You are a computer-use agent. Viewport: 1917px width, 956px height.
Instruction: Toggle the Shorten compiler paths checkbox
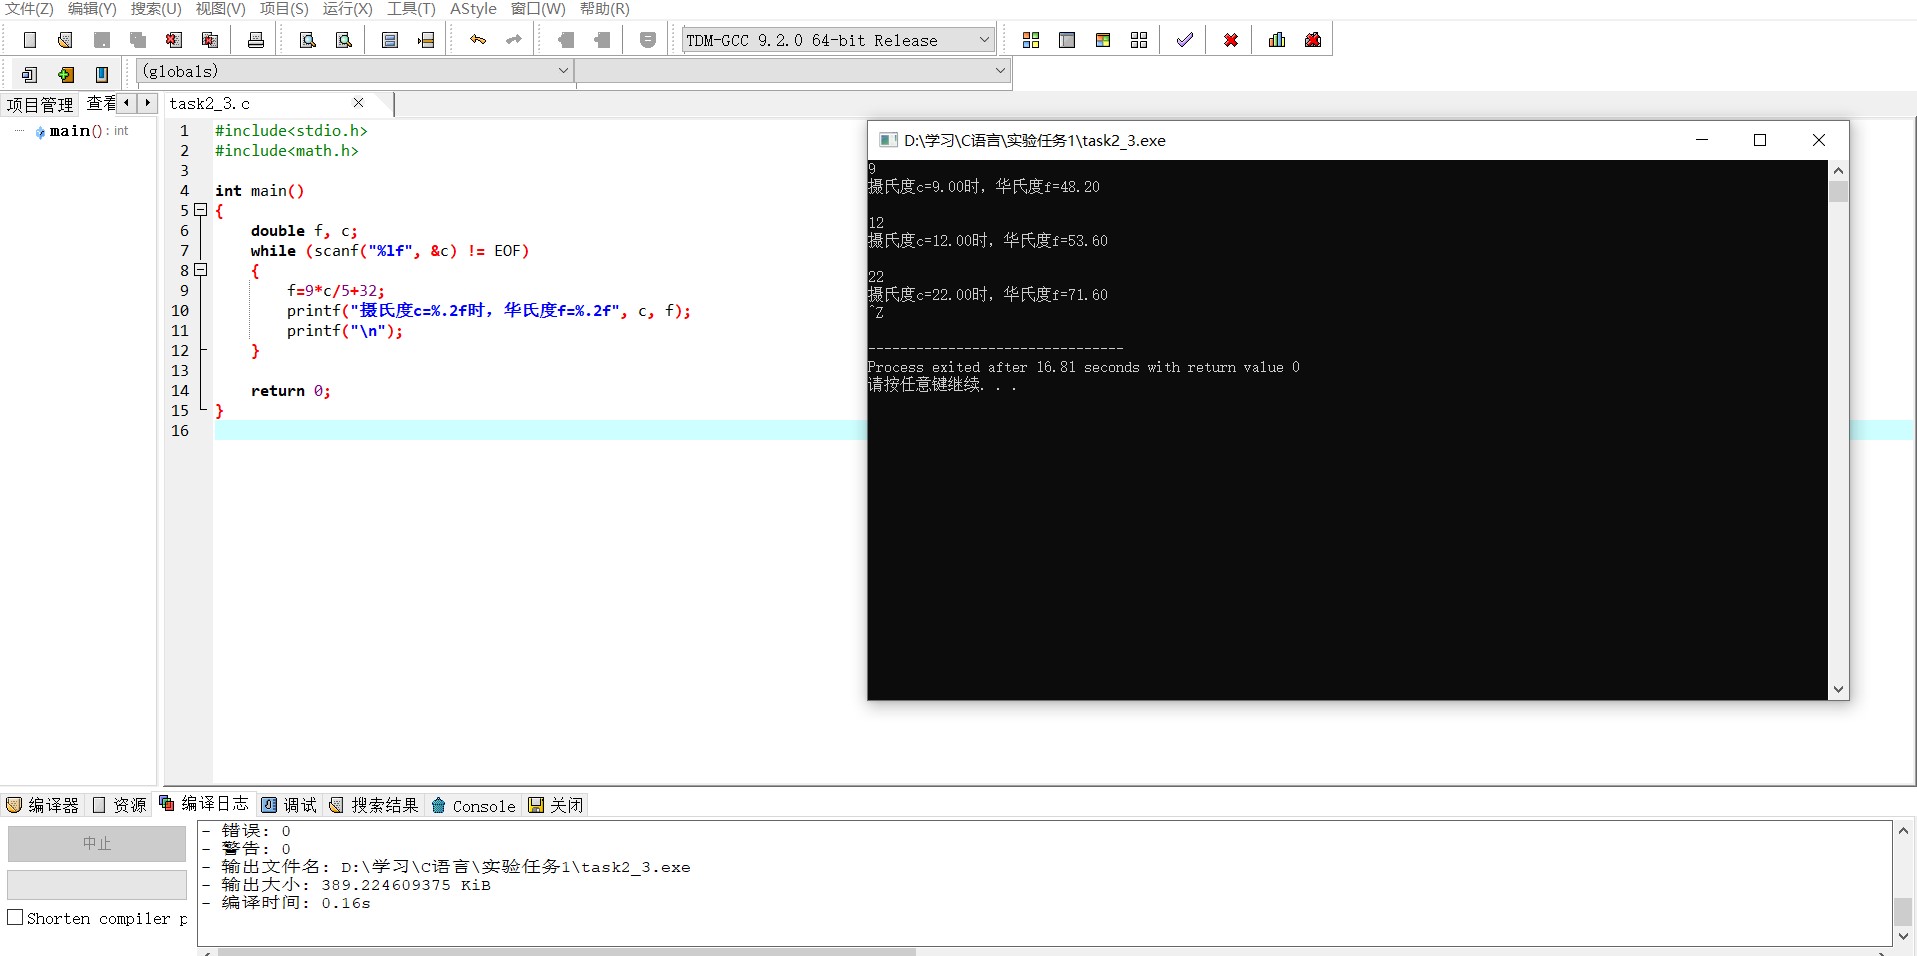click(x=15, y=917)
